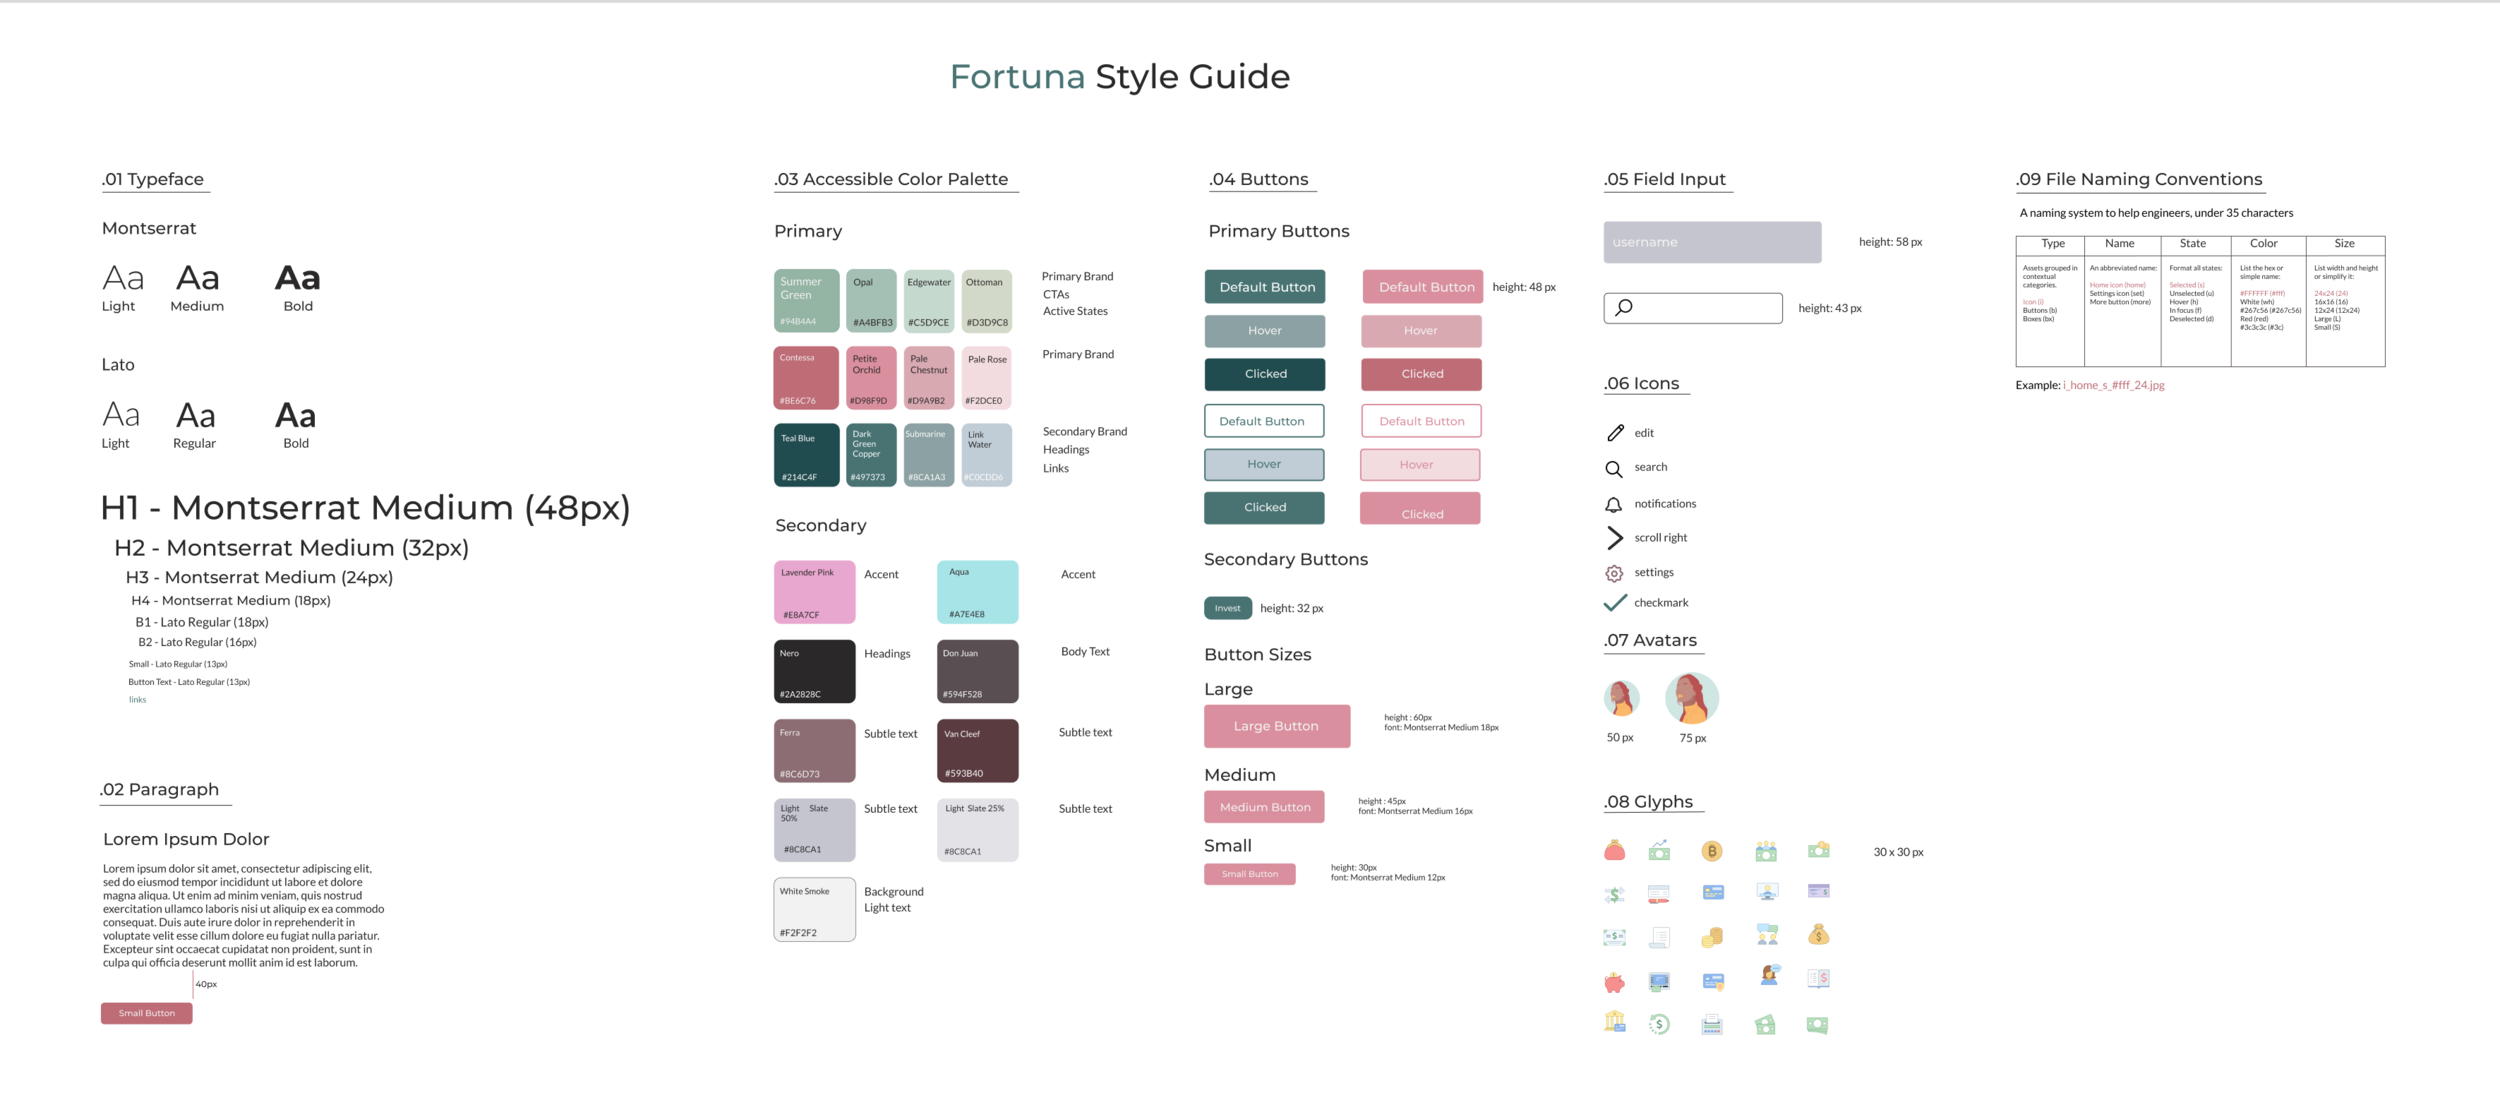
Task: Click the Lato Regular Aa sample
Action: pos(195,415)
